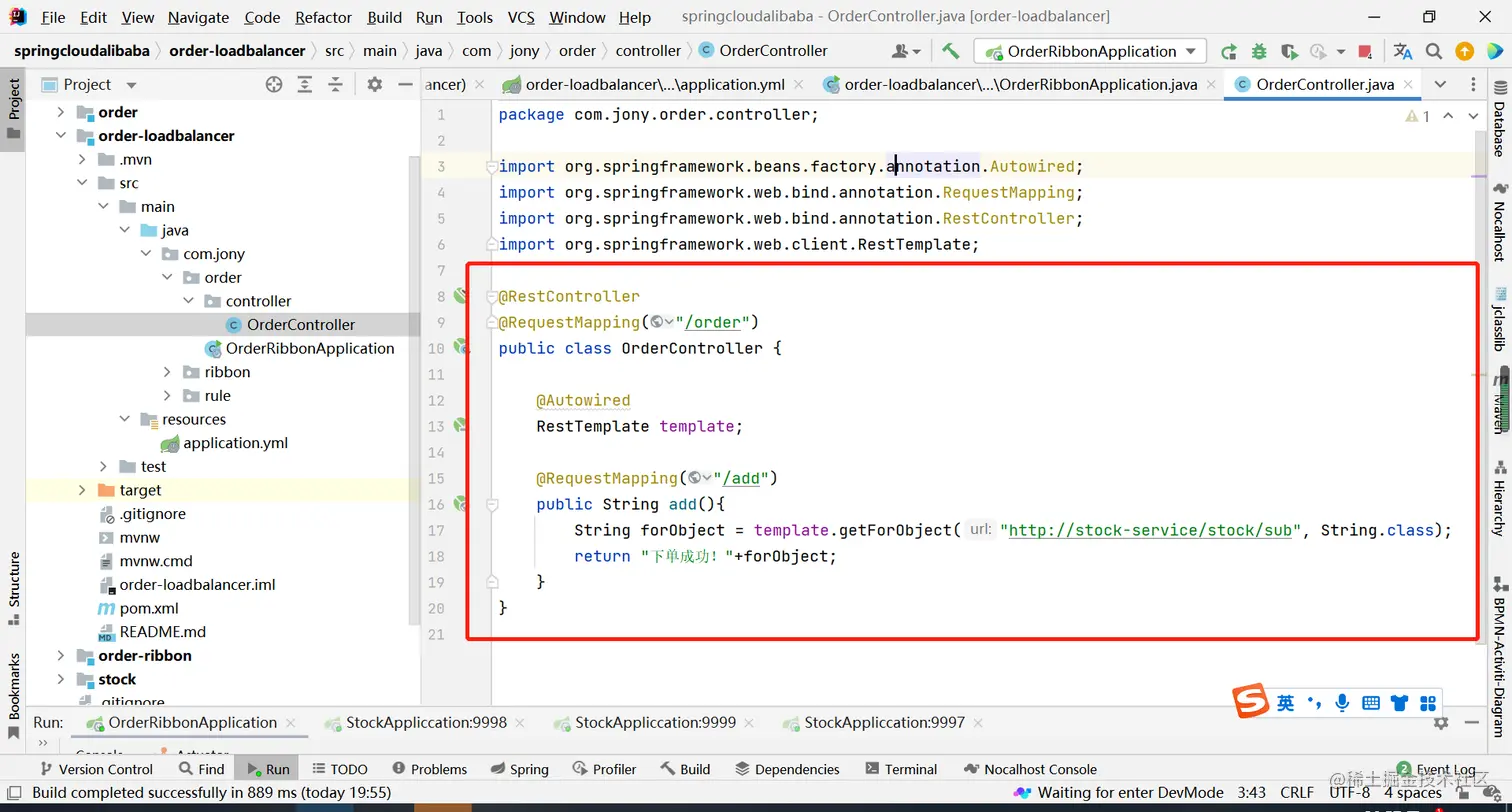Click the yellow warning indicator in the editor
This screenshot has height=812, width=1512.
pos(1417,116)
